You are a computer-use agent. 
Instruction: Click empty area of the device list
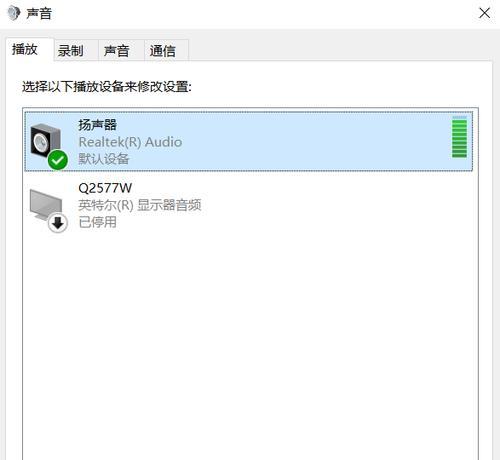[x=250, y=333]
